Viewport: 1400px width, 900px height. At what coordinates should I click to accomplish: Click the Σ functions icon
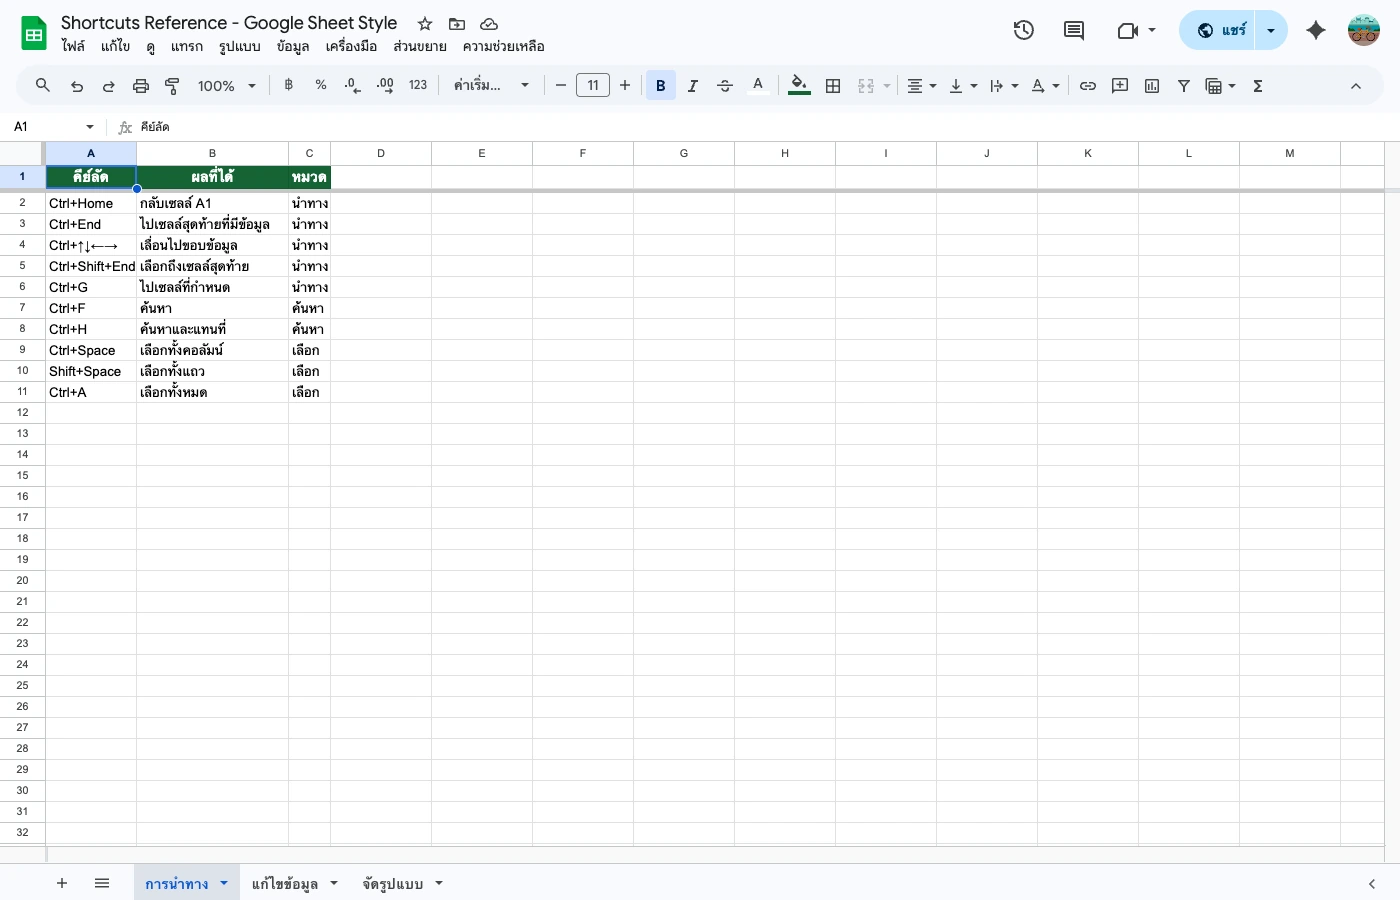click(1257, 85)
